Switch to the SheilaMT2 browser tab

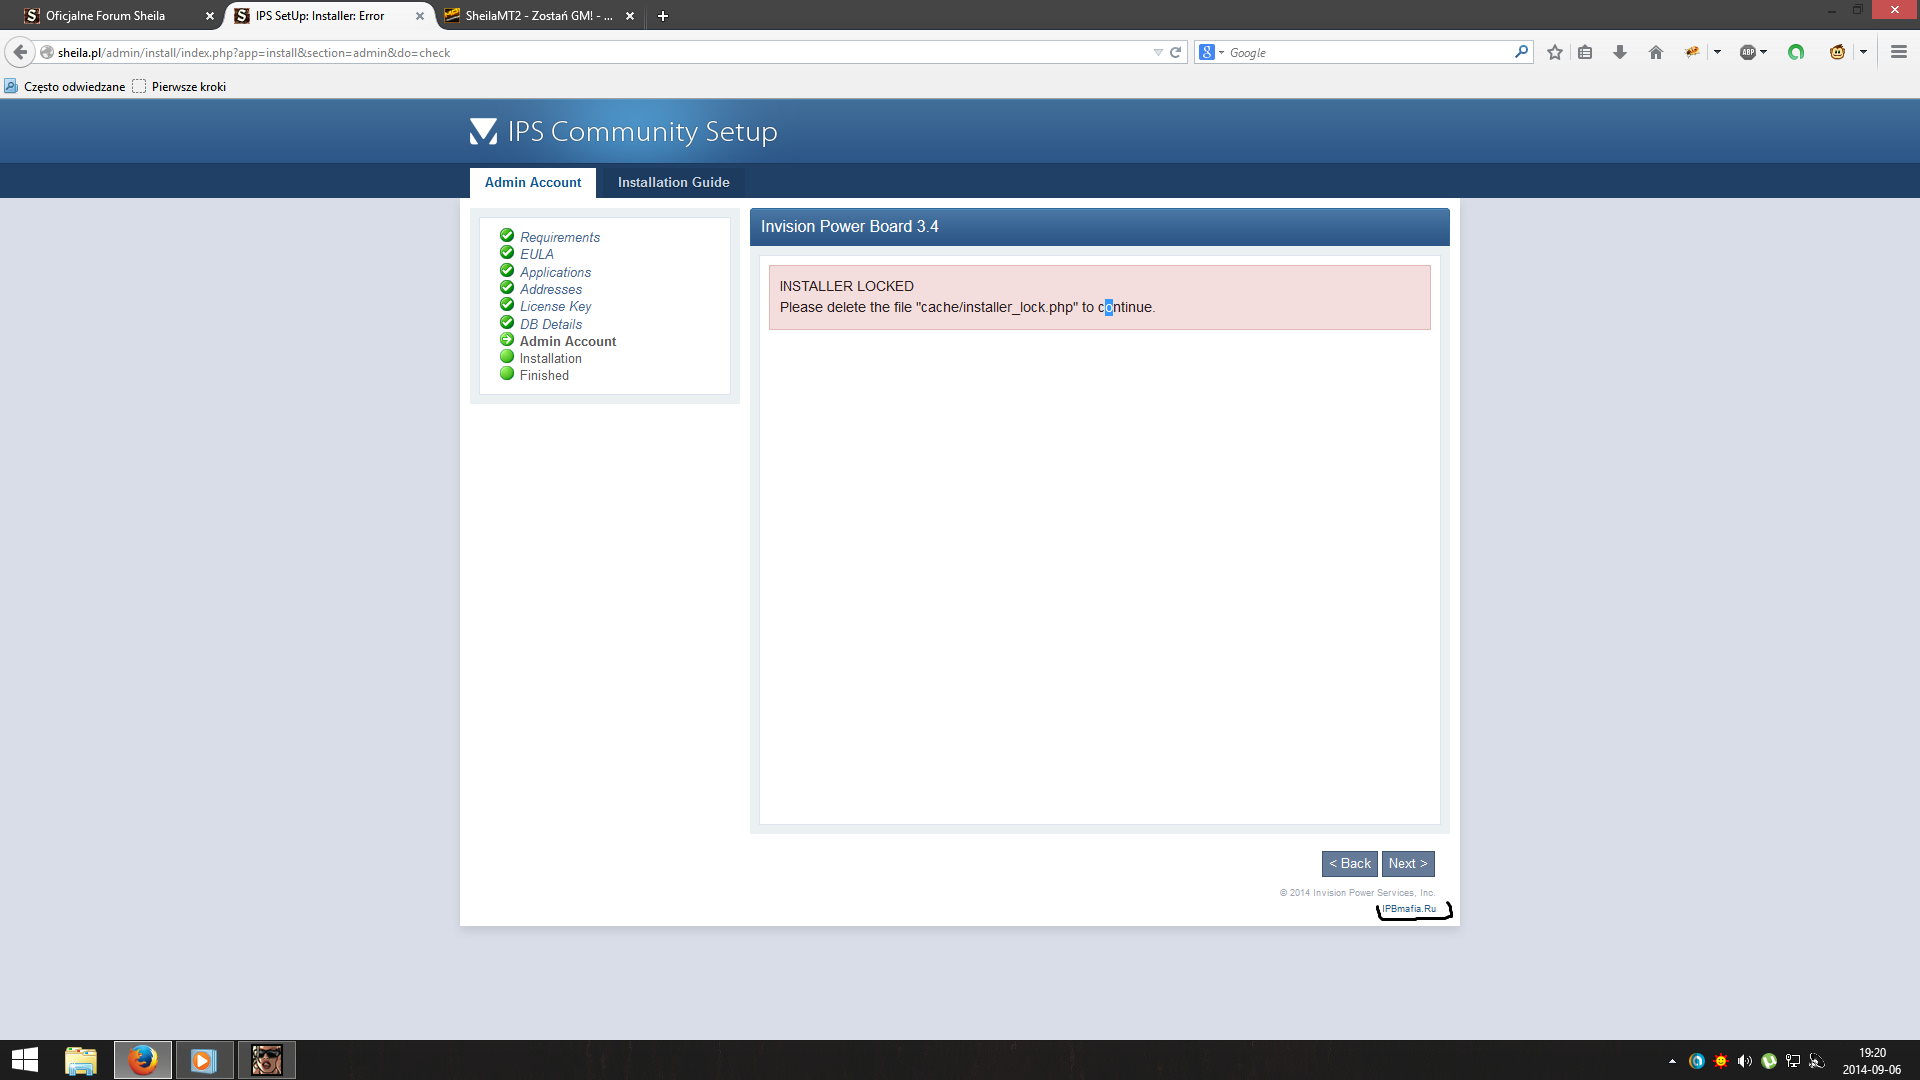[x=540, y=16]
